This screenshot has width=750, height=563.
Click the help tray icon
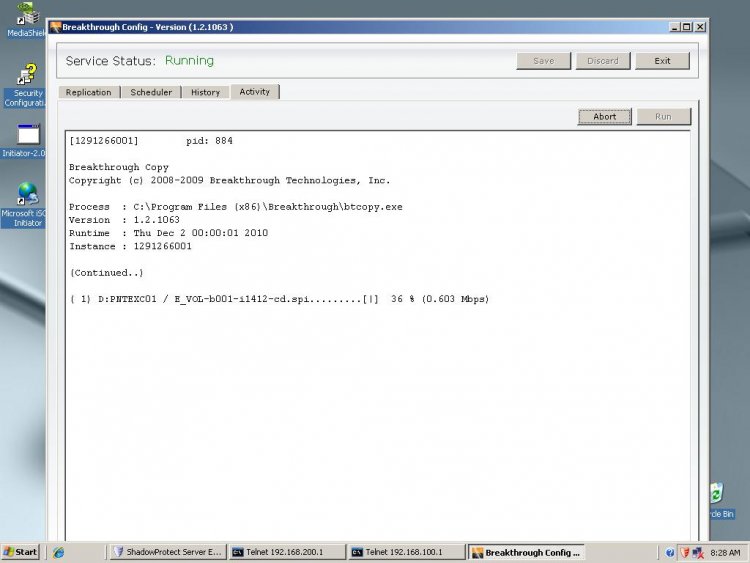coord(670,553)
